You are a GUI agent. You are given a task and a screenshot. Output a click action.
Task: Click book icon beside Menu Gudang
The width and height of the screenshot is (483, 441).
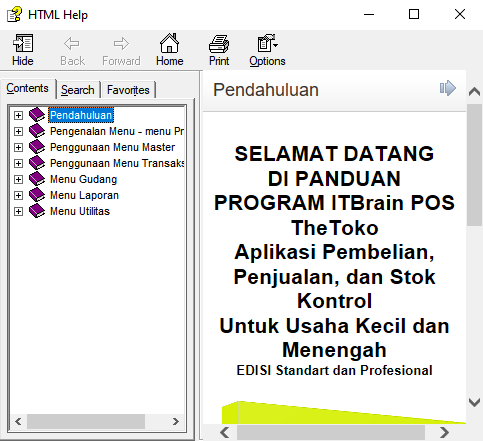click(37, 179)
